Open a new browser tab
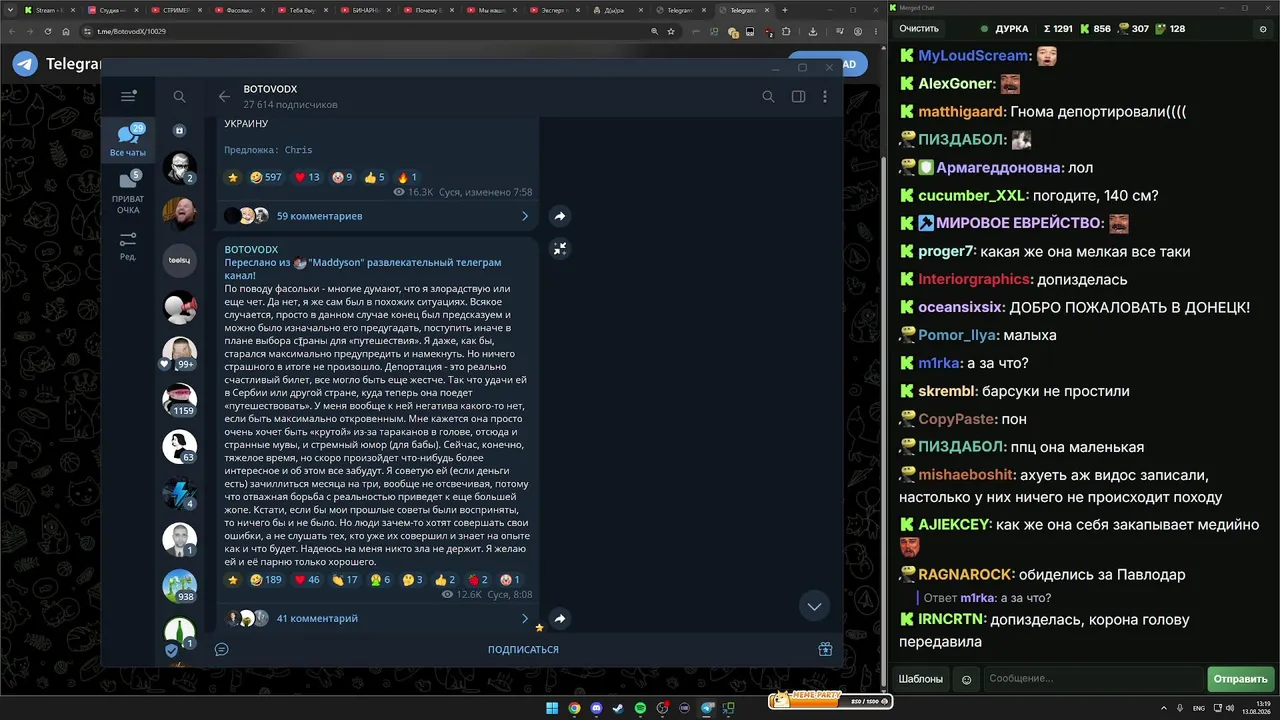This screenshot has height=720, width=1280. coord(785,10)
